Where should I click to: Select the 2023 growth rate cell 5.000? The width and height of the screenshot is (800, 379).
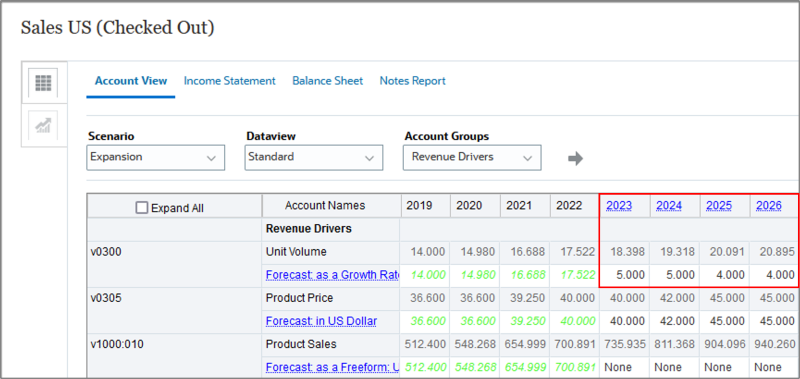[x=625, y=275]
